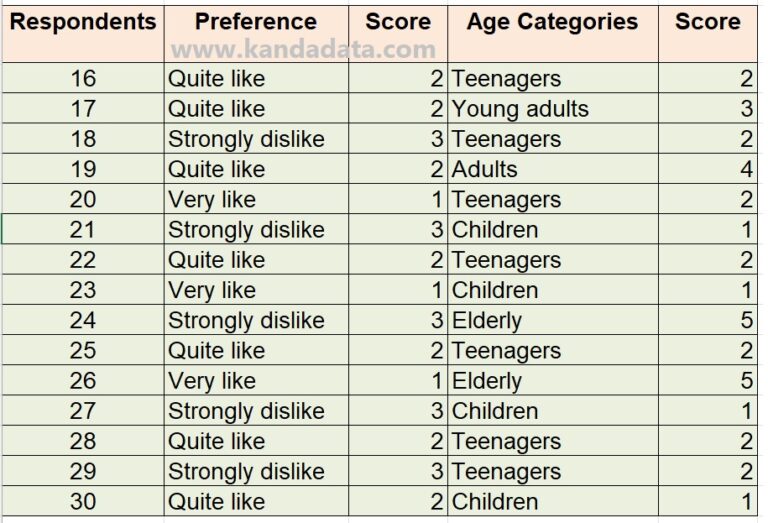768x523 pixels.
Task: Select the first Score column header
Action: tap(398, 22)
